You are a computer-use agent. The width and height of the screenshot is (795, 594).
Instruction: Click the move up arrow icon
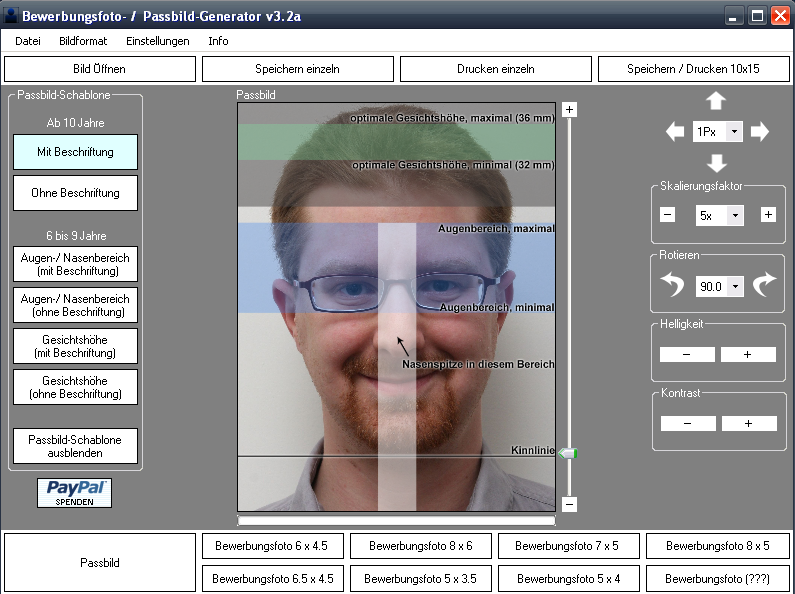pyautogui.click(x=716, y=101)
